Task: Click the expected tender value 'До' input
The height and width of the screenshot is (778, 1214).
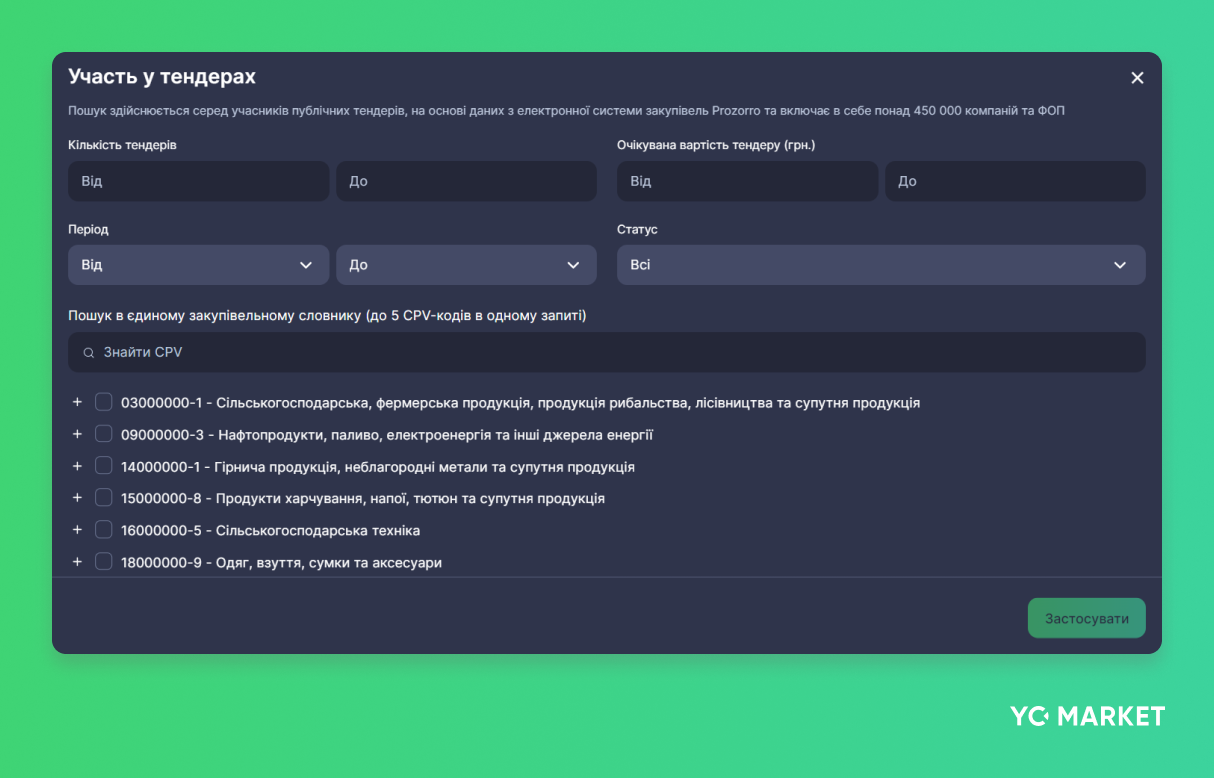Action: [1014, 181]
